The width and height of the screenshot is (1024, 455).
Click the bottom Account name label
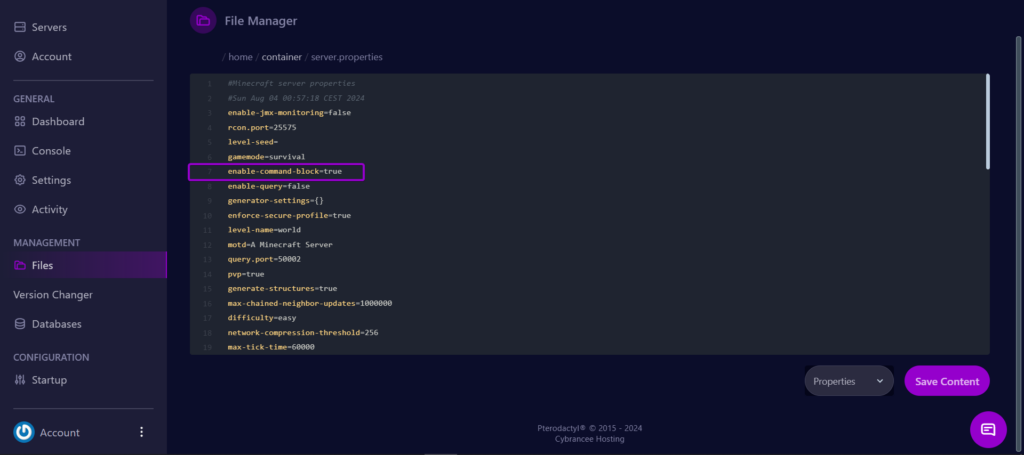point(59,432)
